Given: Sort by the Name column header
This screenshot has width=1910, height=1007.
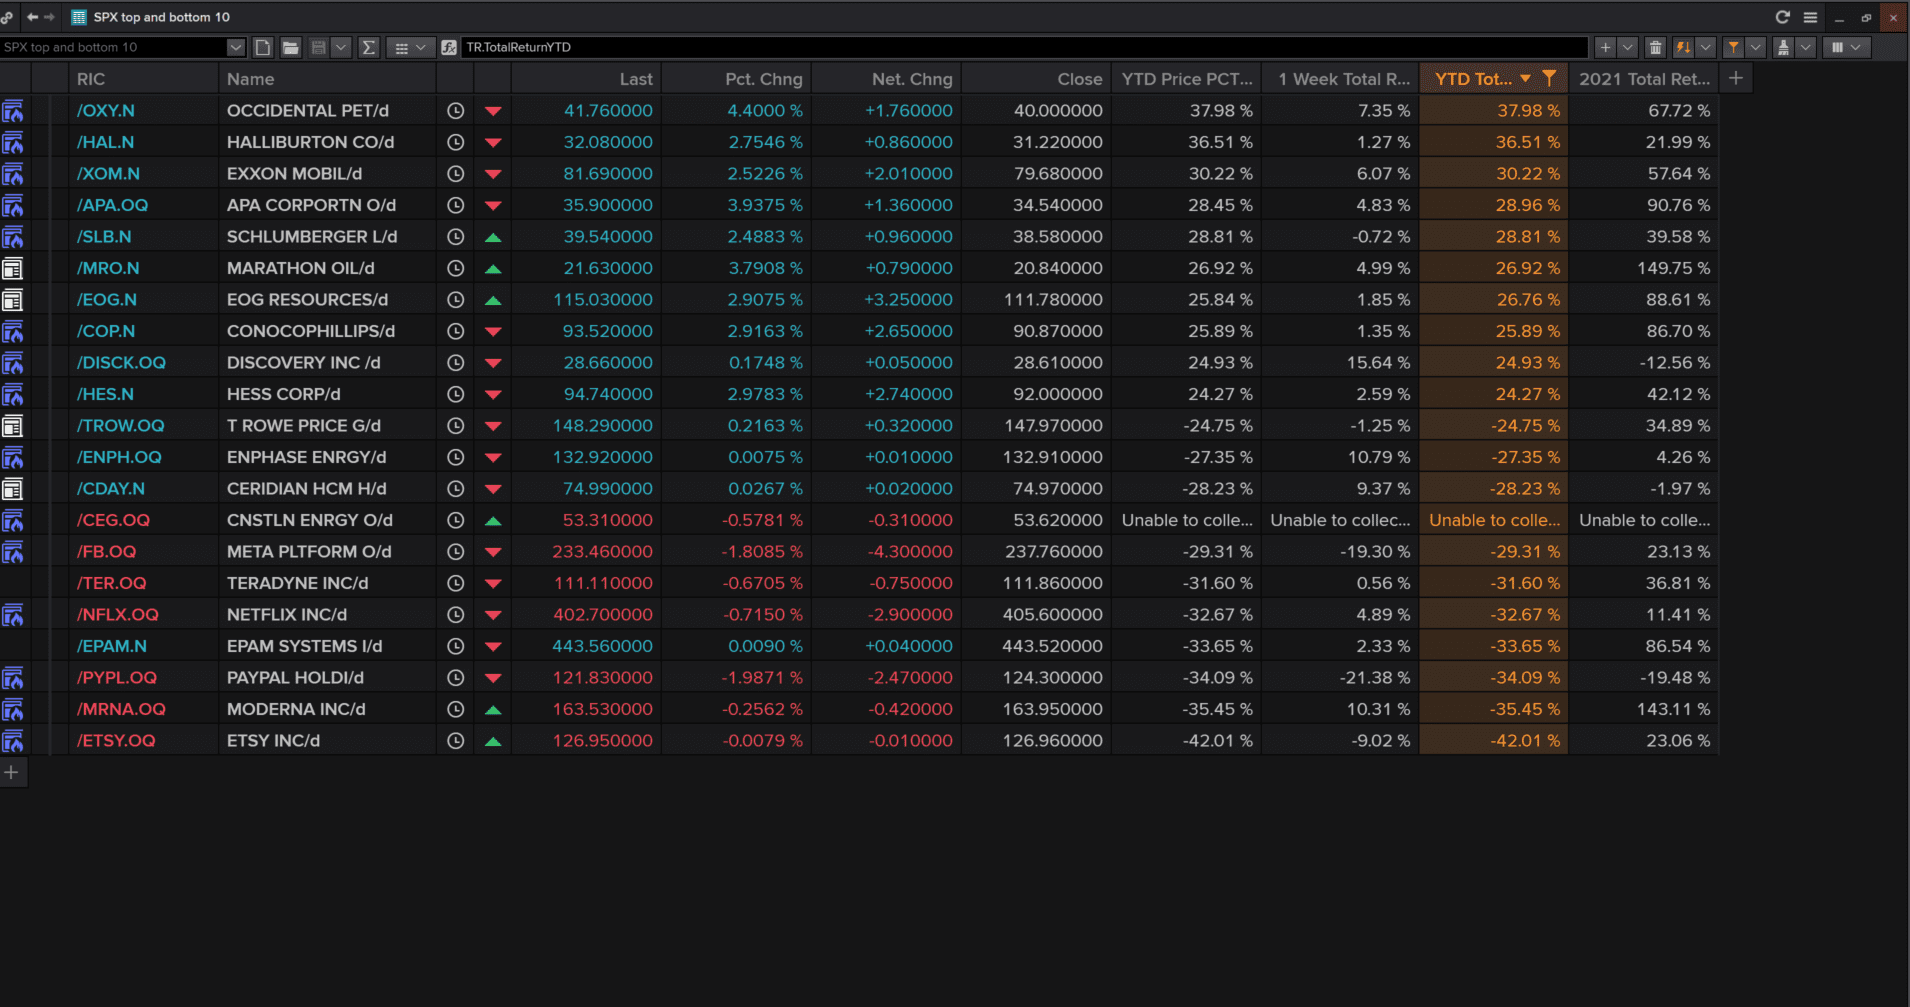Looking at the screenshot, I should pyautogui.click(x=327, y=79).
